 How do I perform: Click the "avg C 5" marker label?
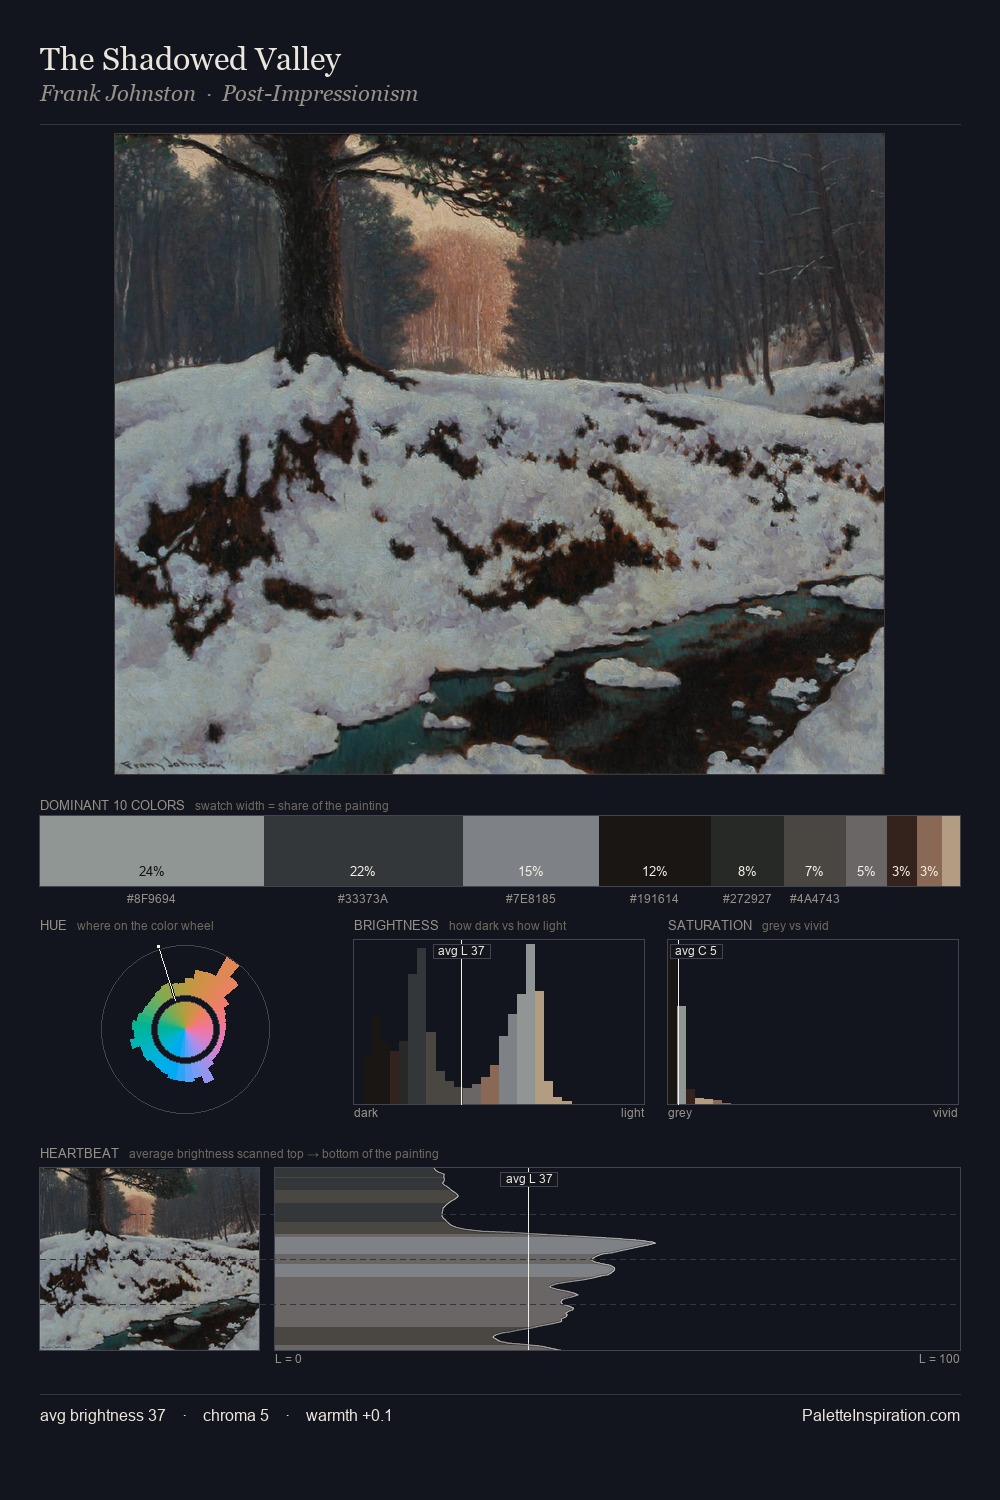(x=696, y=951)
